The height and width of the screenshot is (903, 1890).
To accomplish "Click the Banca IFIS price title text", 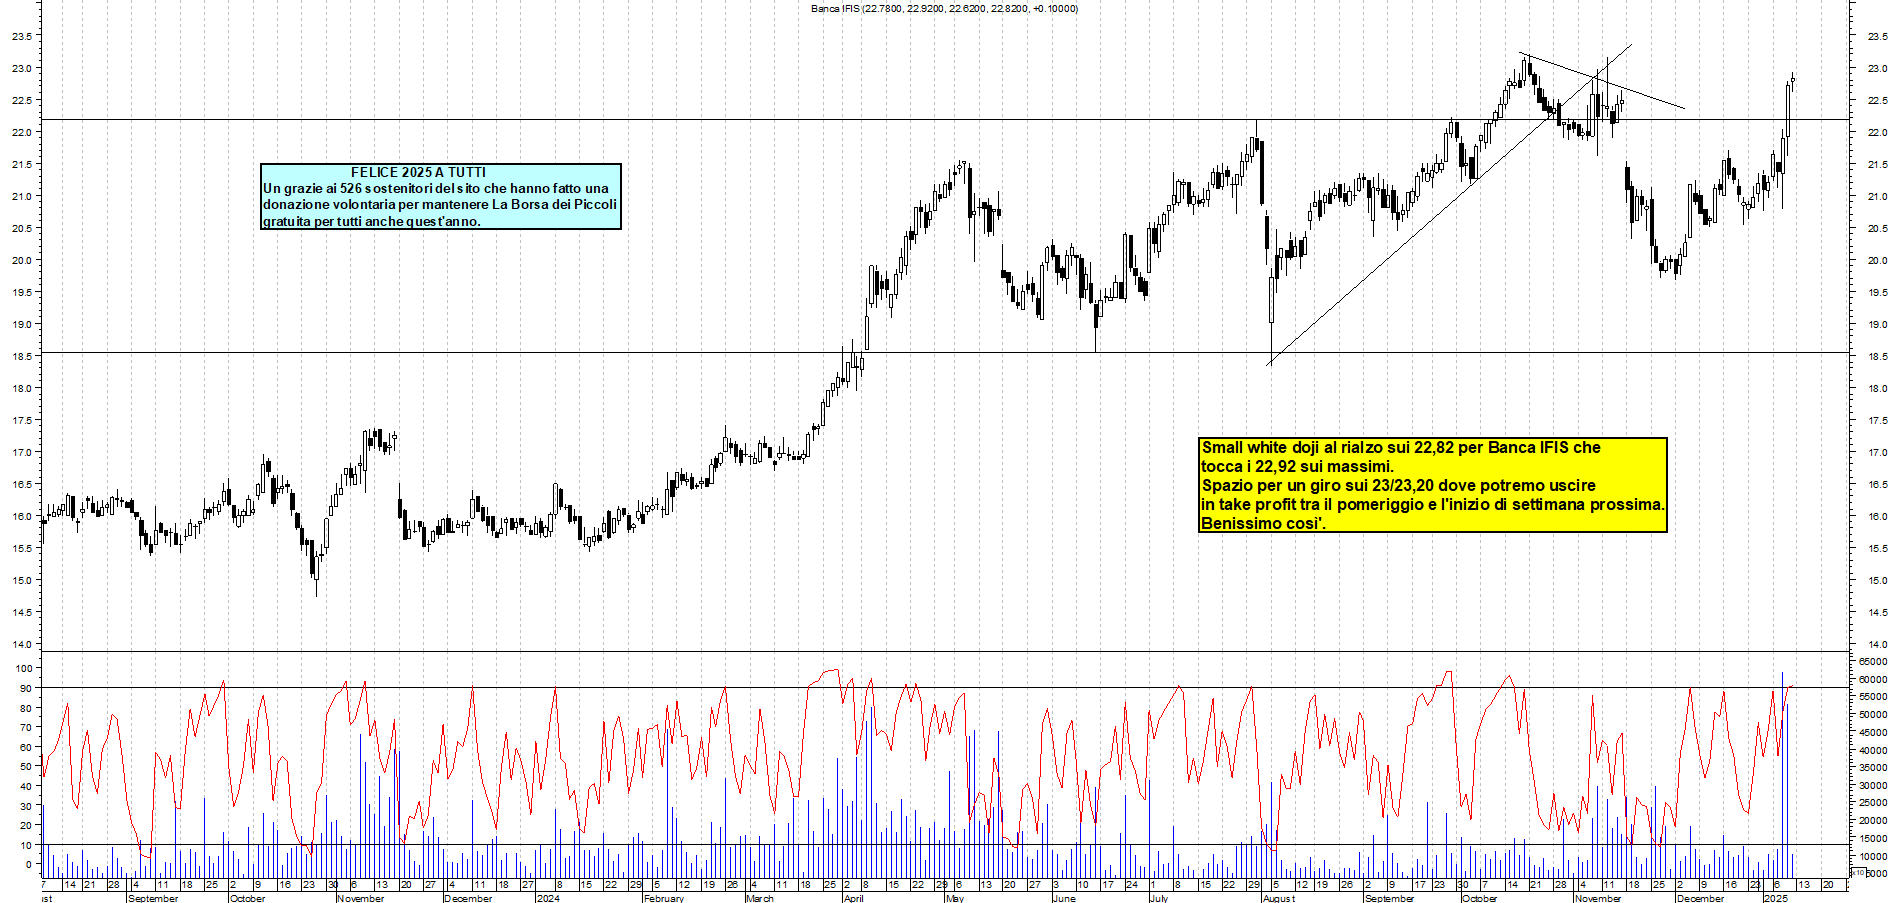I will 944,8.
